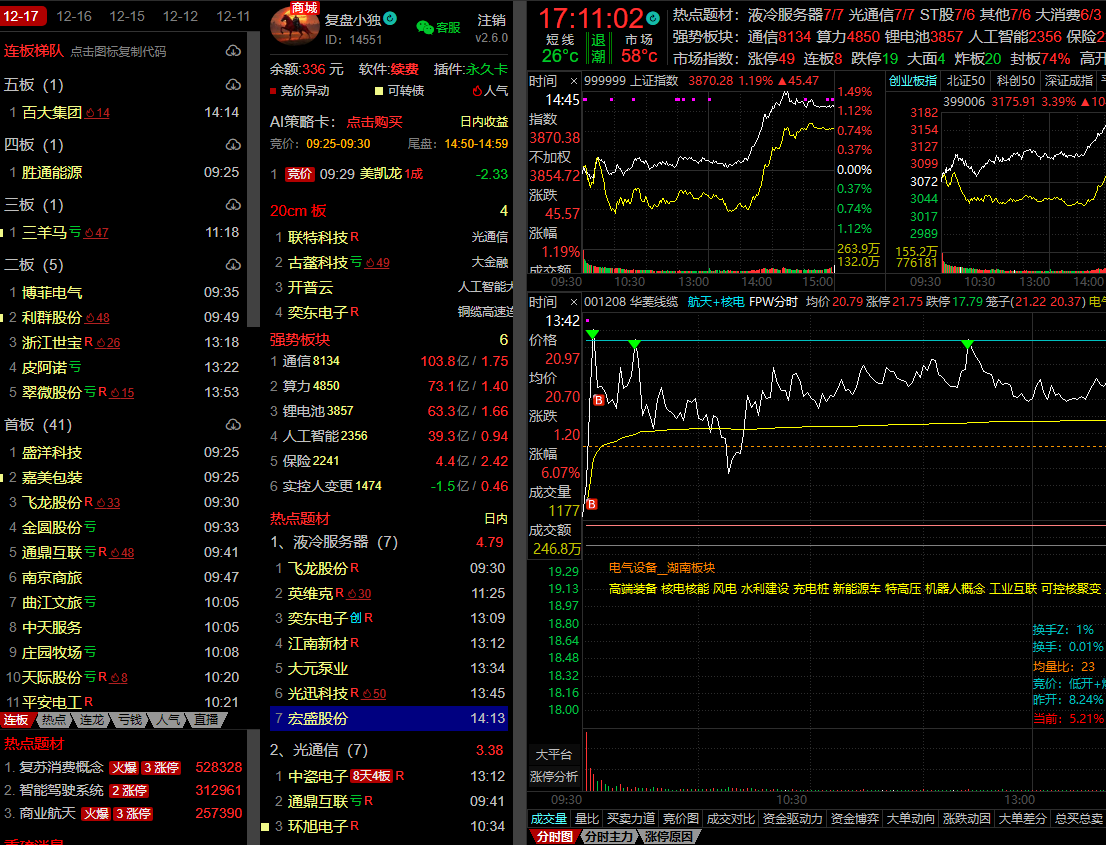Click the red B marker on the price chart

[x=599, y=400]
